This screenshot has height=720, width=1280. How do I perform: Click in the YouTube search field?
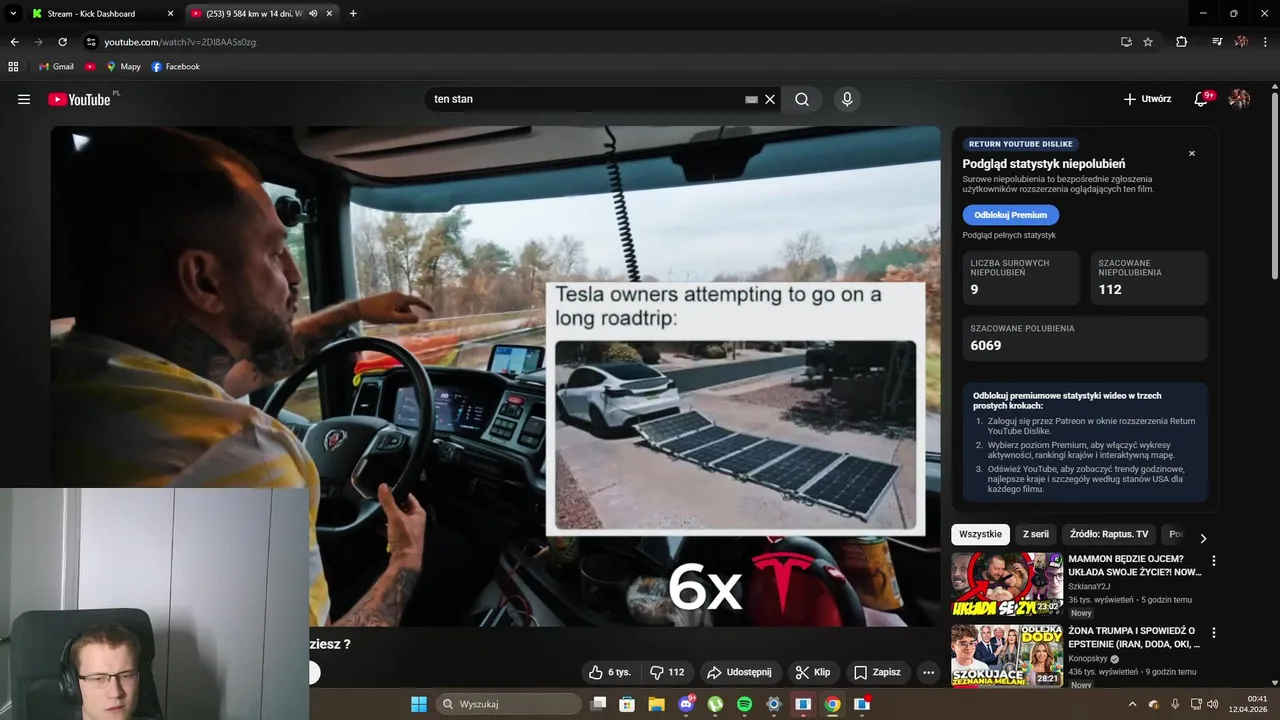click(585, 99)
